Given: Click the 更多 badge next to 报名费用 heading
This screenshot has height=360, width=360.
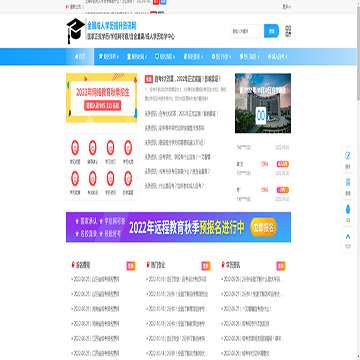Looking at the screenshot, I should pyautogui.click(x=131, y=266).
